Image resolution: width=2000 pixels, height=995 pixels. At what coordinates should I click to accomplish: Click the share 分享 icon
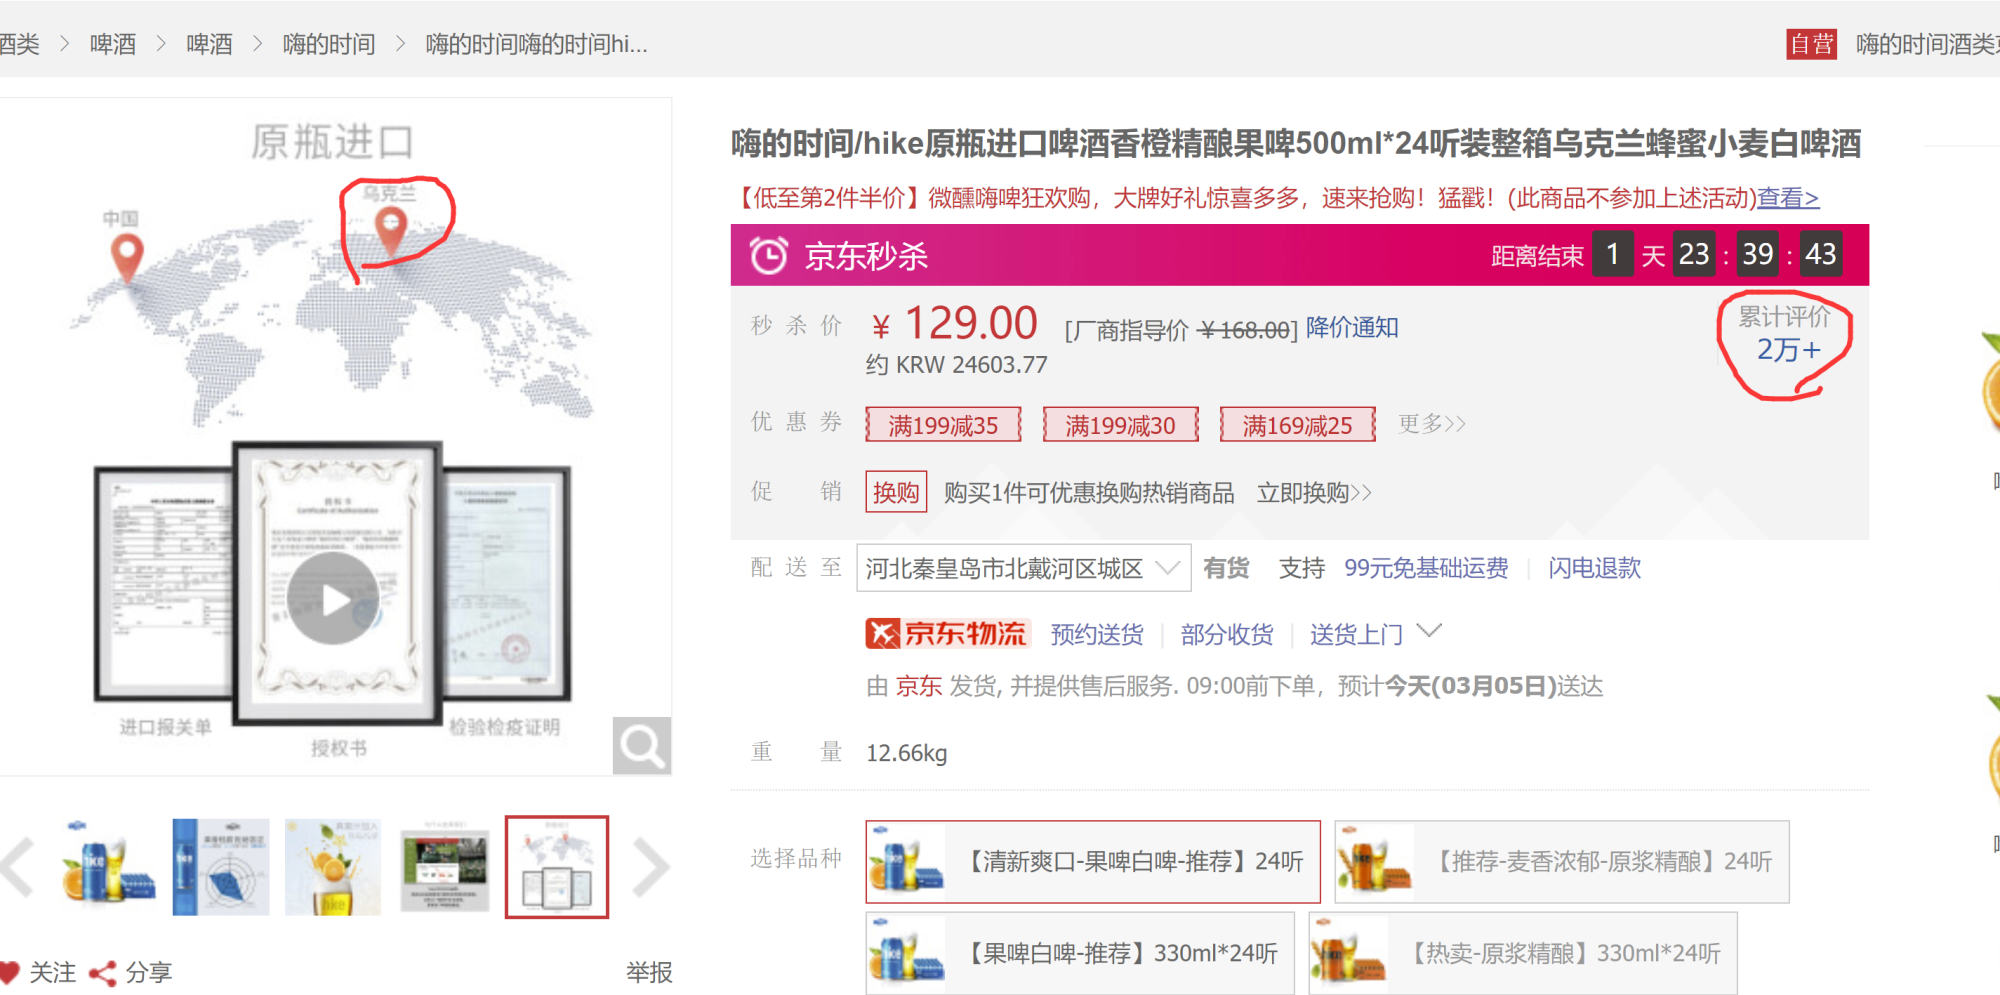coord(102,973)
